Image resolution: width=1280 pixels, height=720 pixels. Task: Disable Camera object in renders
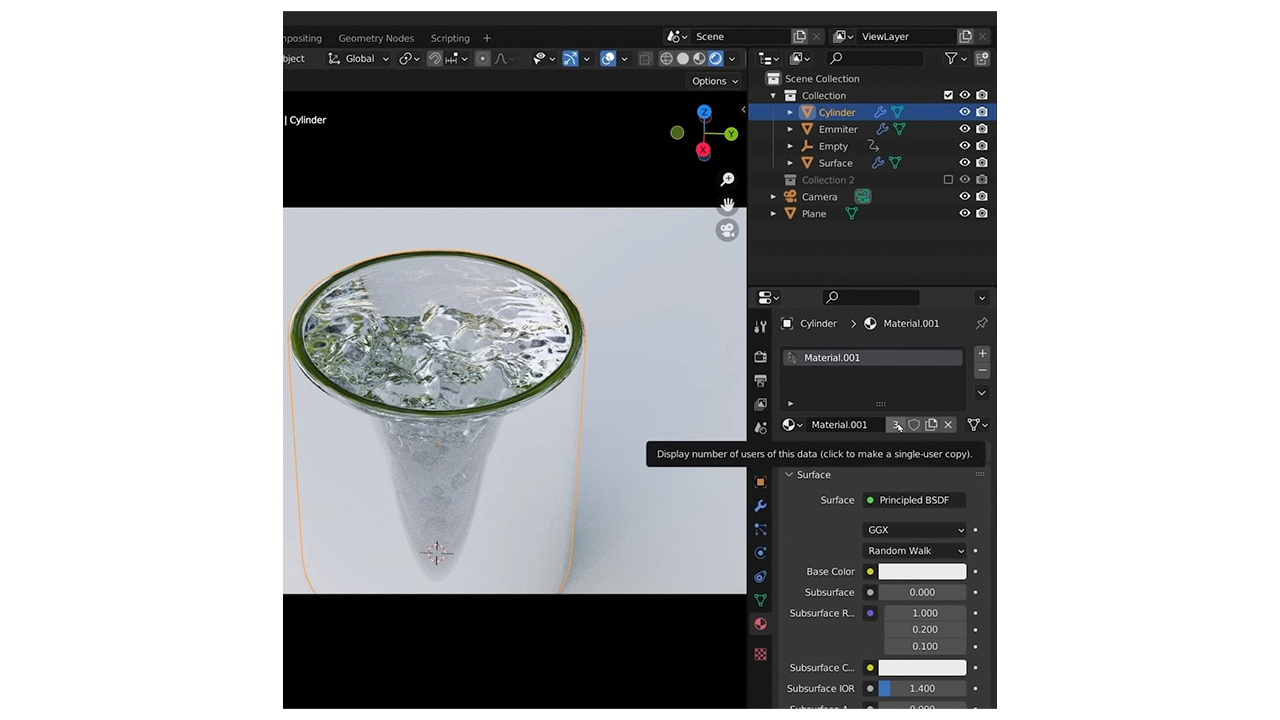[982, 197]
